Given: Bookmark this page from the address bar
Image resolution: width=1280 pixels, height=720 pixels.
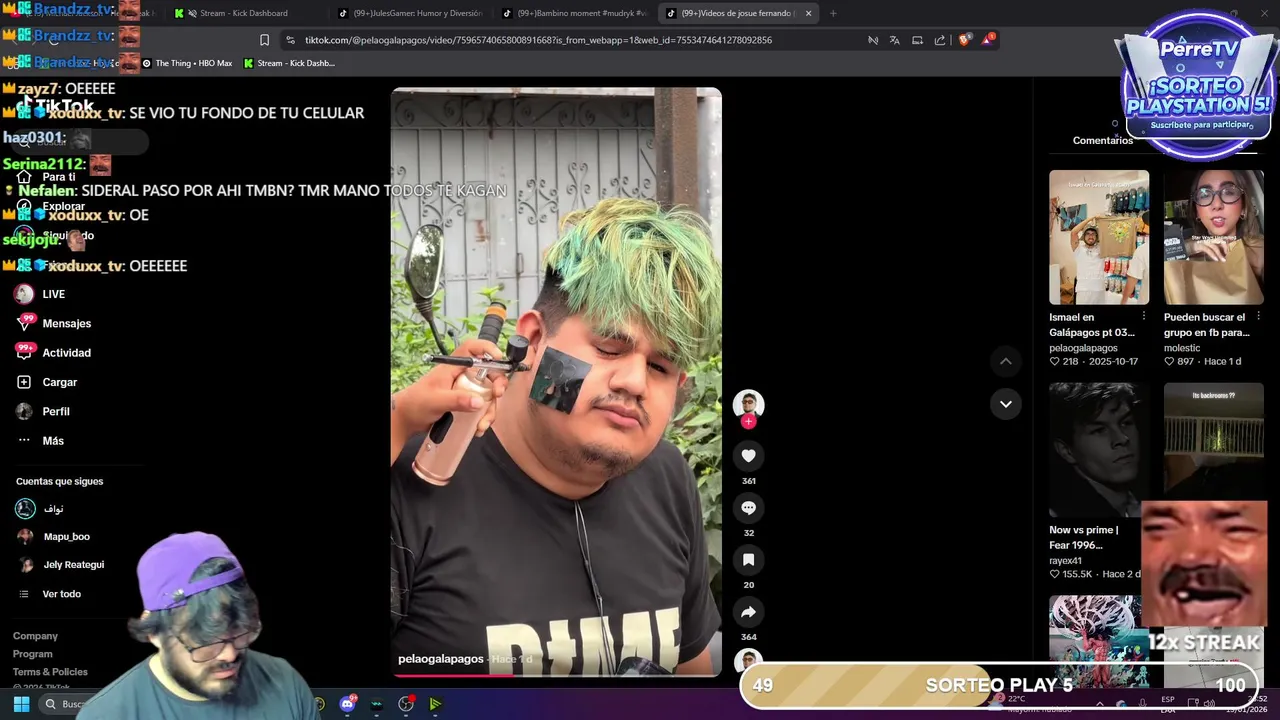Looking at the screenshot, I should 264,40.
